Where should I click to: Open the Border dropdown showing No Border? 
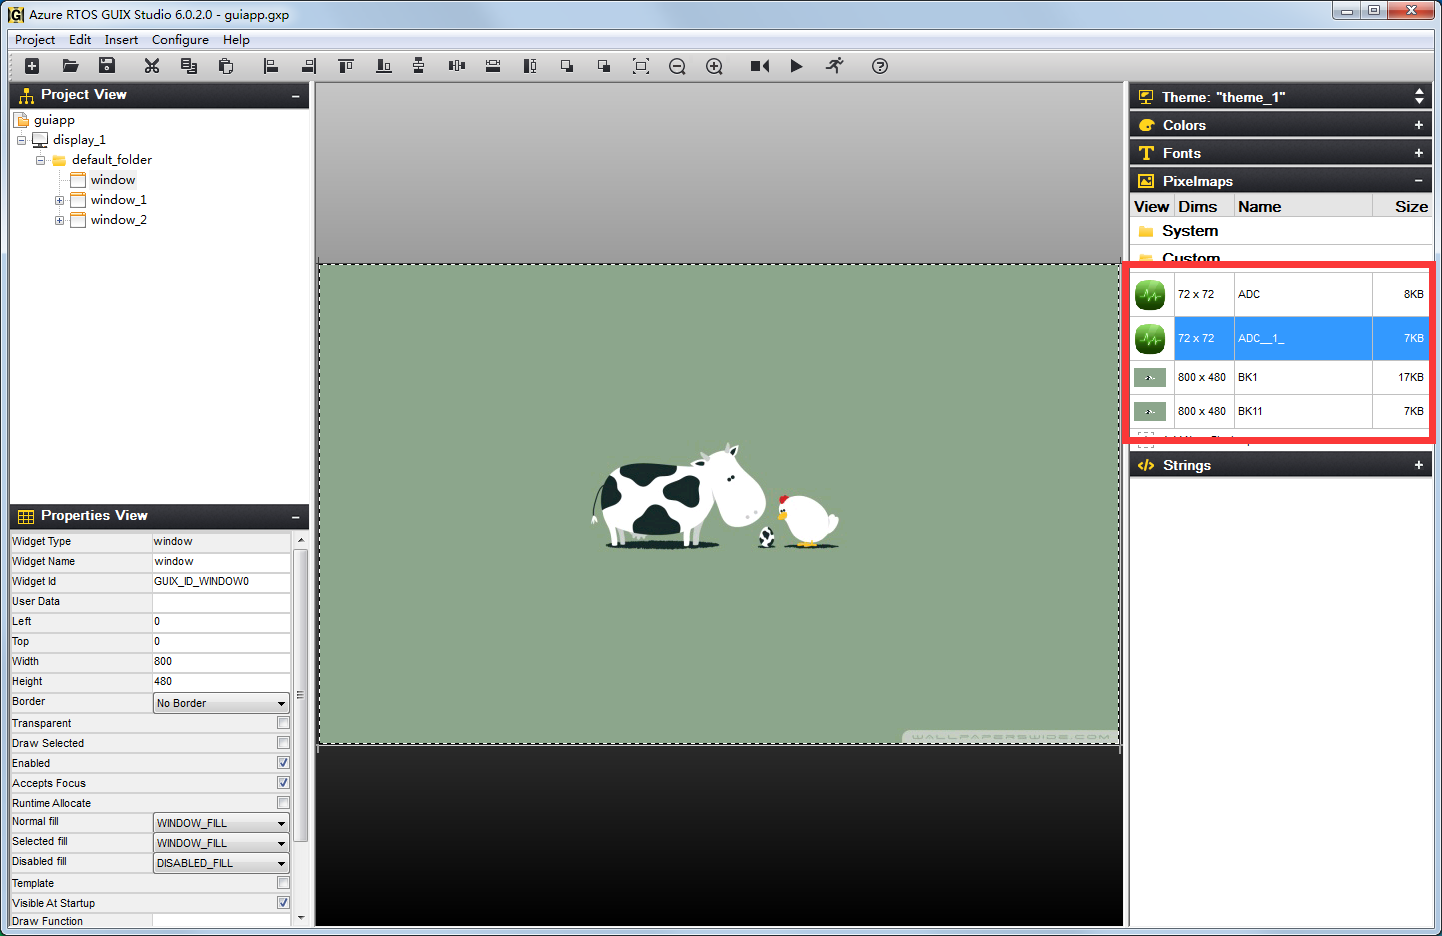[x=221, y=703]
